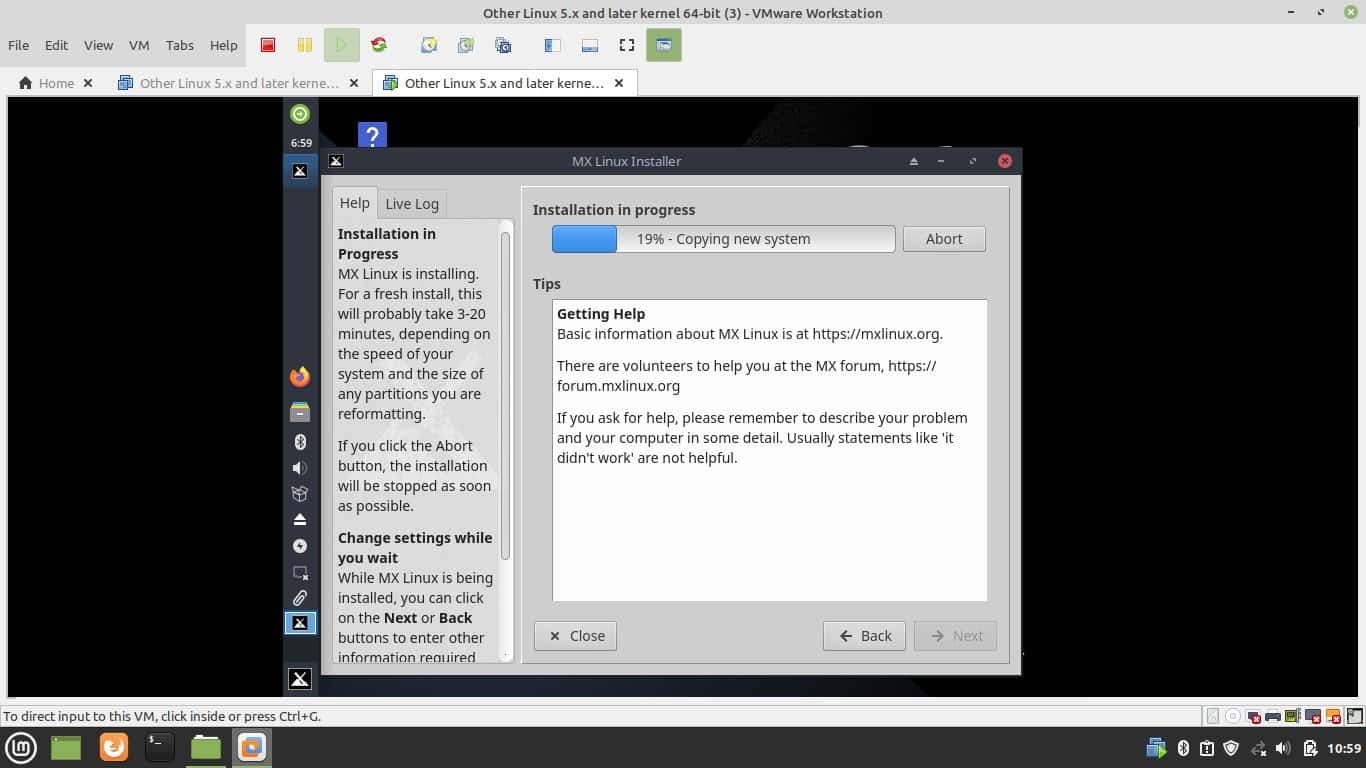Toggle the thumbnail bar view icon
Image resolution: width=1366 pixels, height=768 pixels.
point(589,45)
